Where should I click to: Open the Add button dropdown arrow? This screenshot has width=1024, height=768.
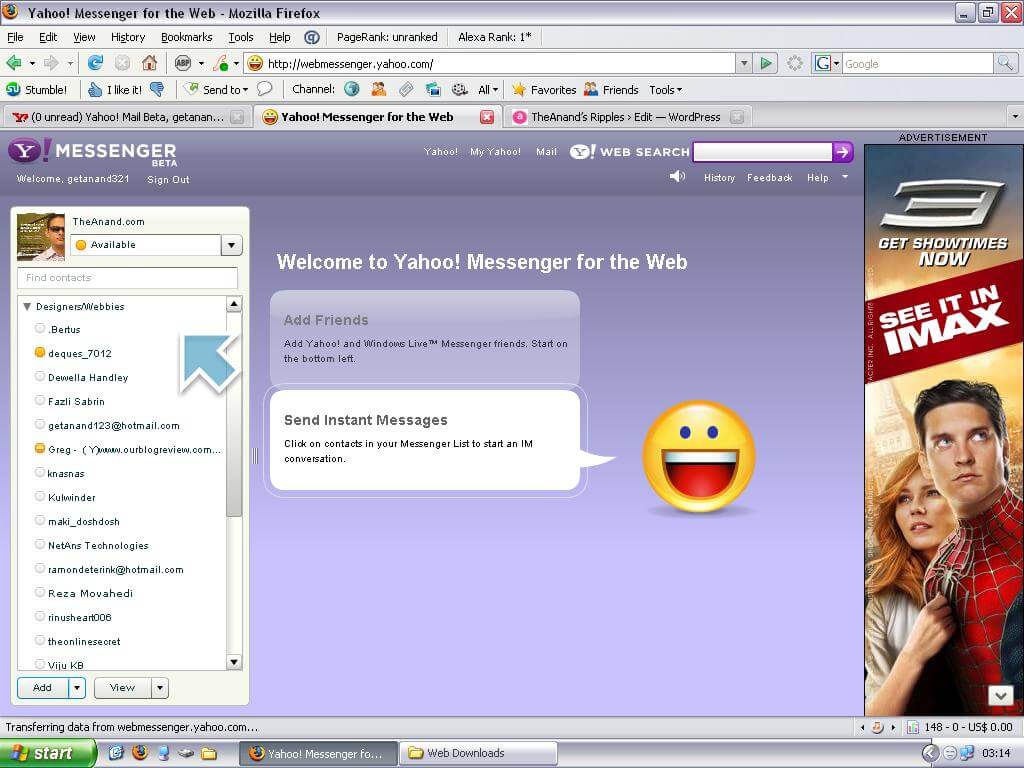pyautogui.click(x=77, y=688)
